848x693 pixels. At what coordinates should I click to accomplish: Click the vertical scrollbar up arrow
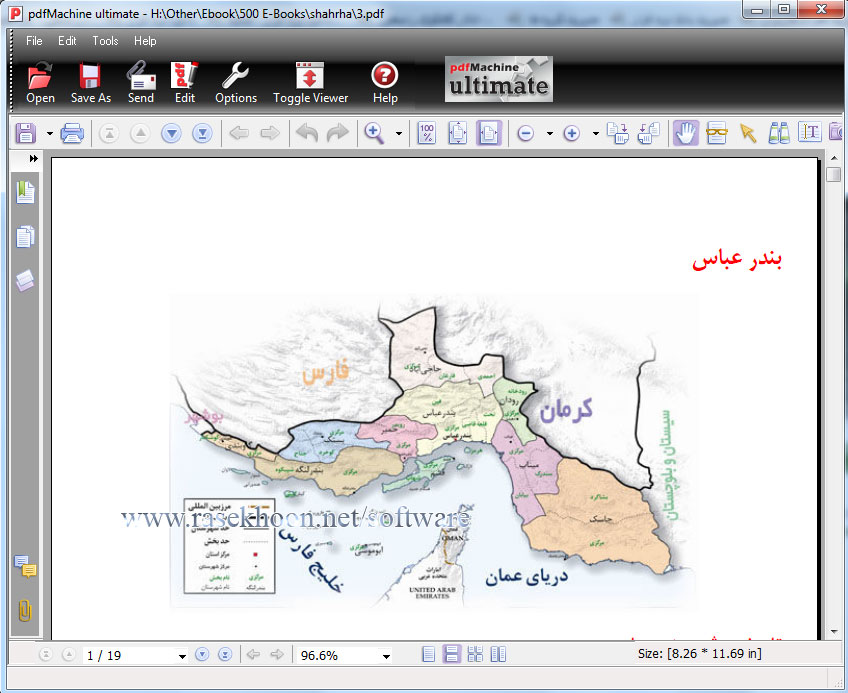point(834,157)
